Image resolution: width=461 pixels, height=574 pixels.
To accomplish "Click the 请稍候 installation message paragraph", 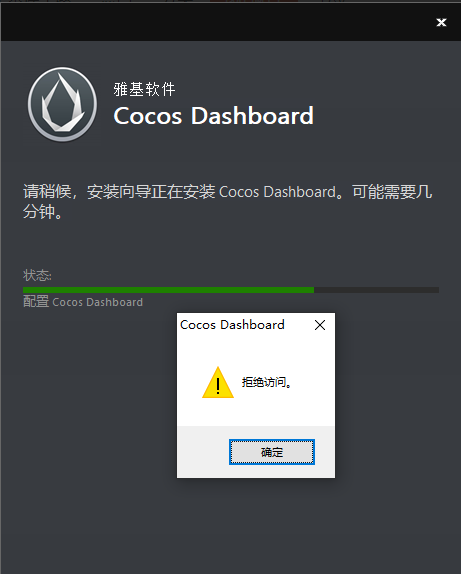I will pyautogui.click(x=228, y=202).
